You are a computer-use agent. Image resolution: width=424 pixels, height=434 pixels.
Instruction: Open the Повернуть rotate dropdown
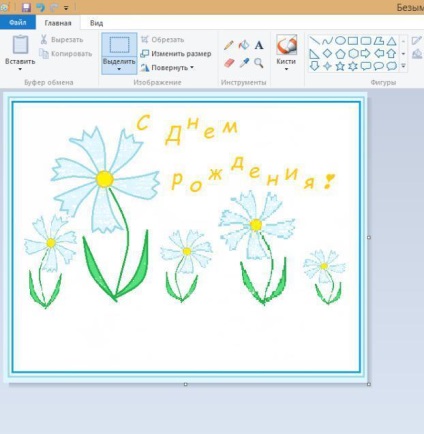(x=167, y=68)
